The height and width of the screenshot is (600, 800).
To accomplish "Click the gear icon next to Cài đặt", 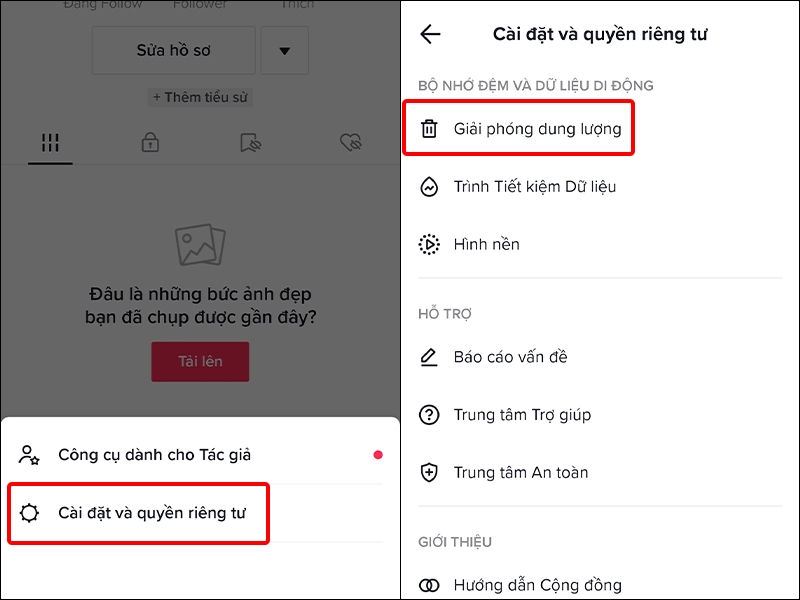I will pyautogui.click(x=29, y=513).
